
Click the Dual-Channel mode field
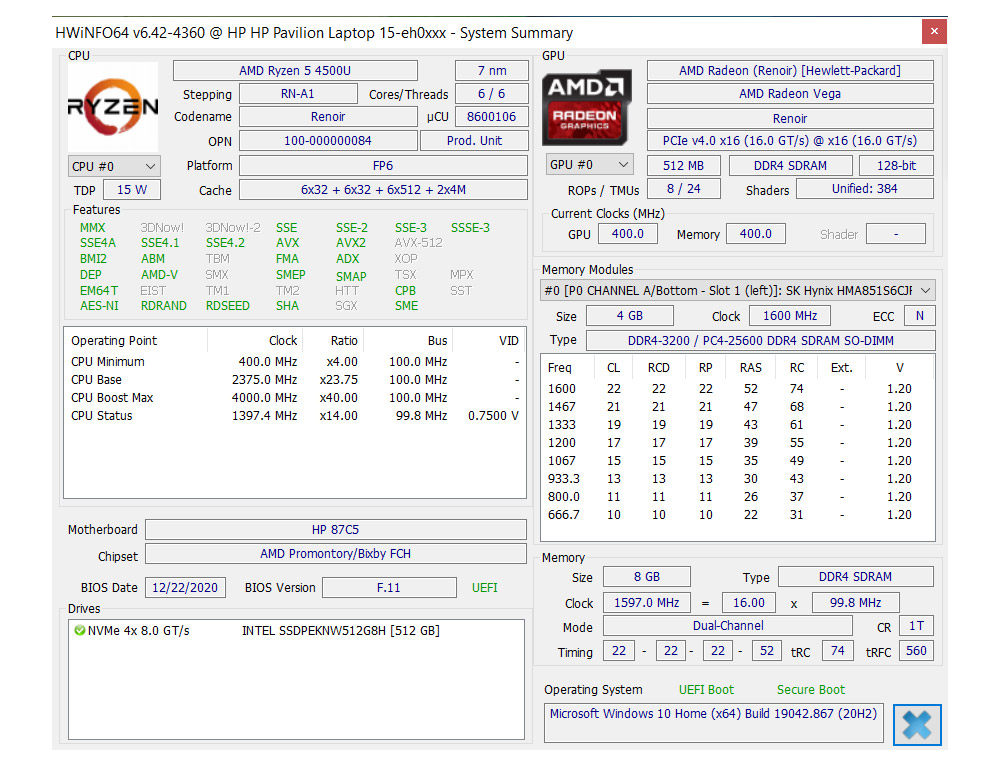[x=728, y=626]
